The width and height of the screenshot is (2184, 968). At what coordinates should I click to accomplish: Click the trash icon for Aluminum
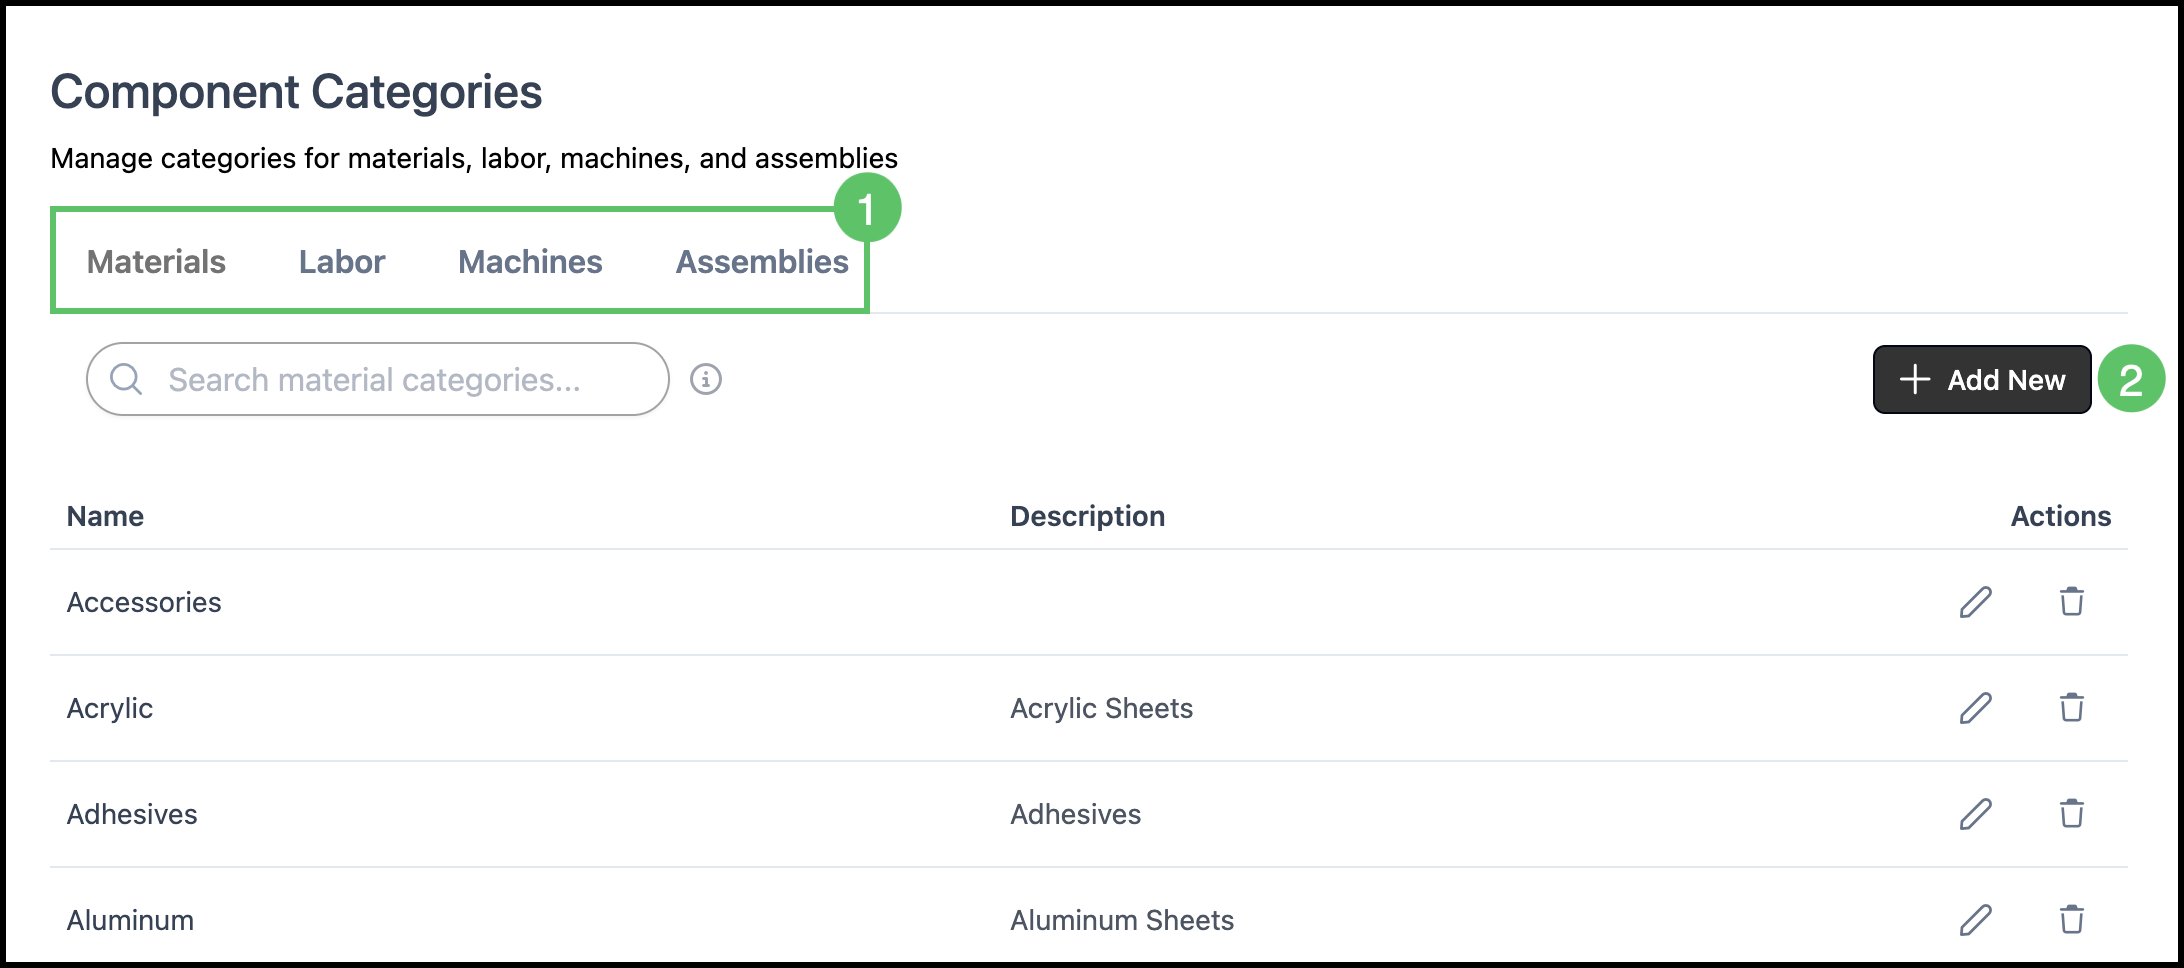pos(2071,920)
